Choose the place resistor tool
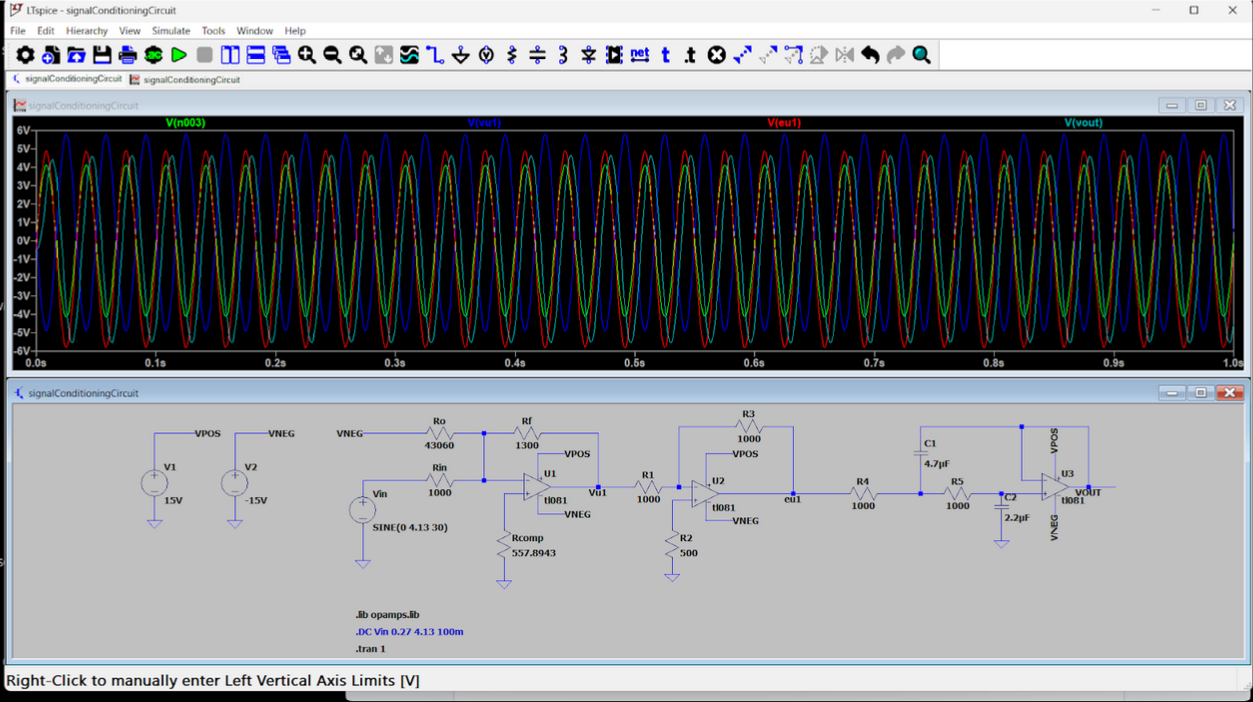Viewport: 1253px width, 702px height. (x=512, y=55)
